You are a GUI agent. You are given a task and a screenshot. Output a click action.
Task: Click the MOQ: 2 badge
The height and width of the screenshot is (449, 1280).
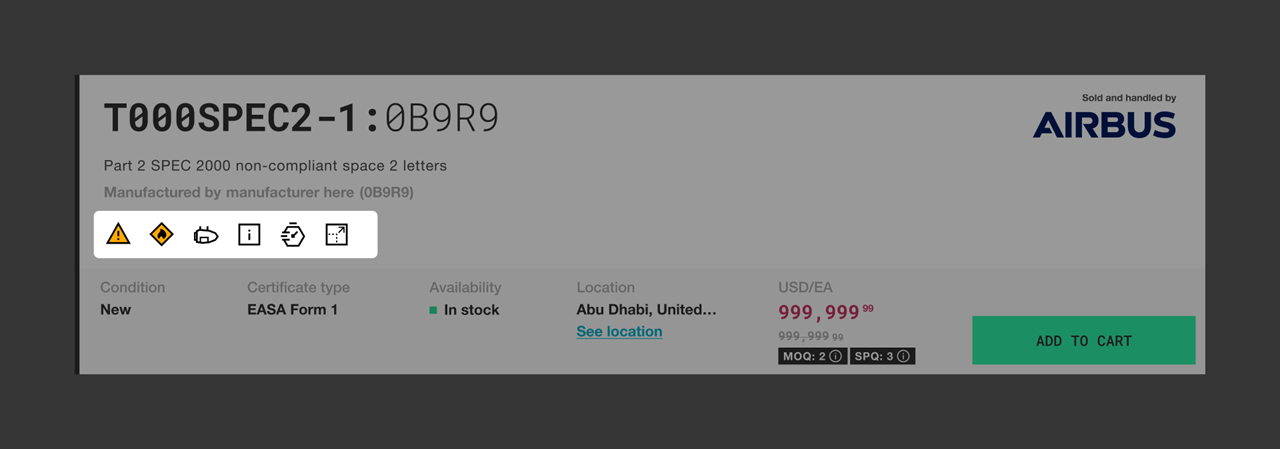click(812, 356)
